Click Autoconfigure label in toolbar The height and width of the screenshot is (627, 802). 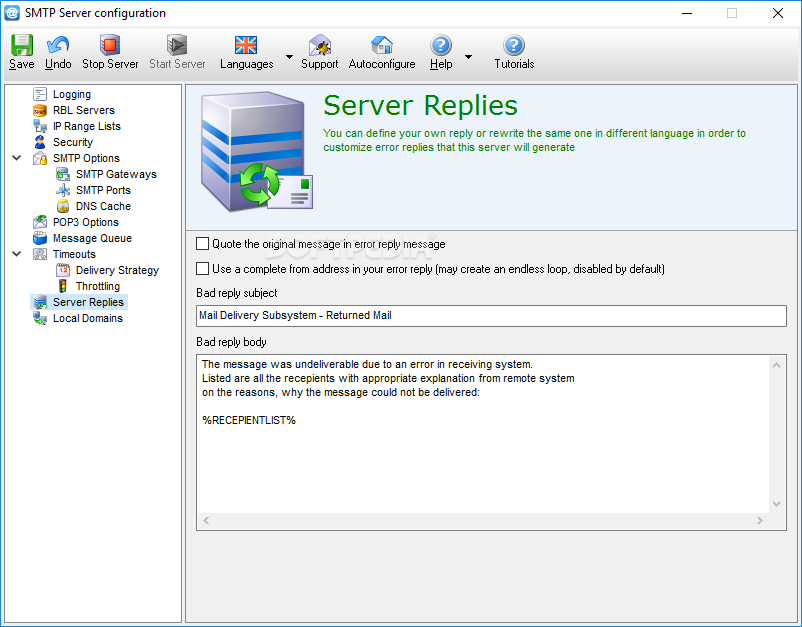coord(382,64)
